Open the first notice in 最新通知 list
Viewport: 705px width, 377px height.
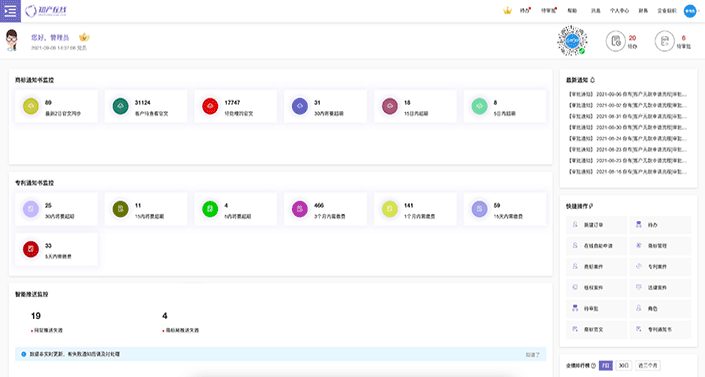pyautogui.click(x=628, y=94)
